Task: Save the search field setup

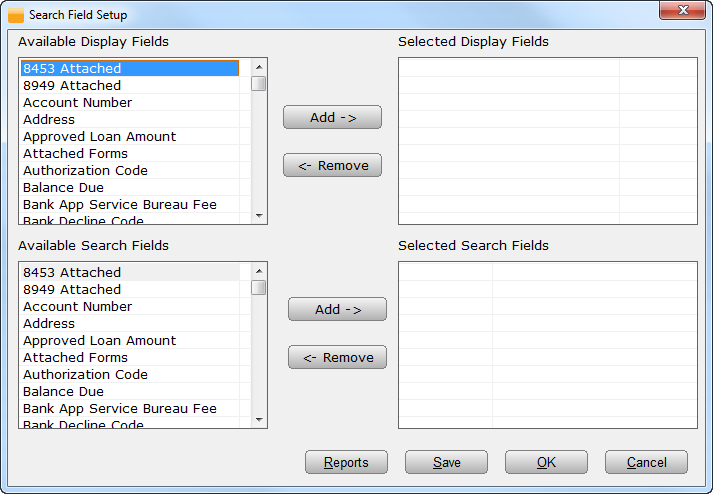Action: (446, 462)
